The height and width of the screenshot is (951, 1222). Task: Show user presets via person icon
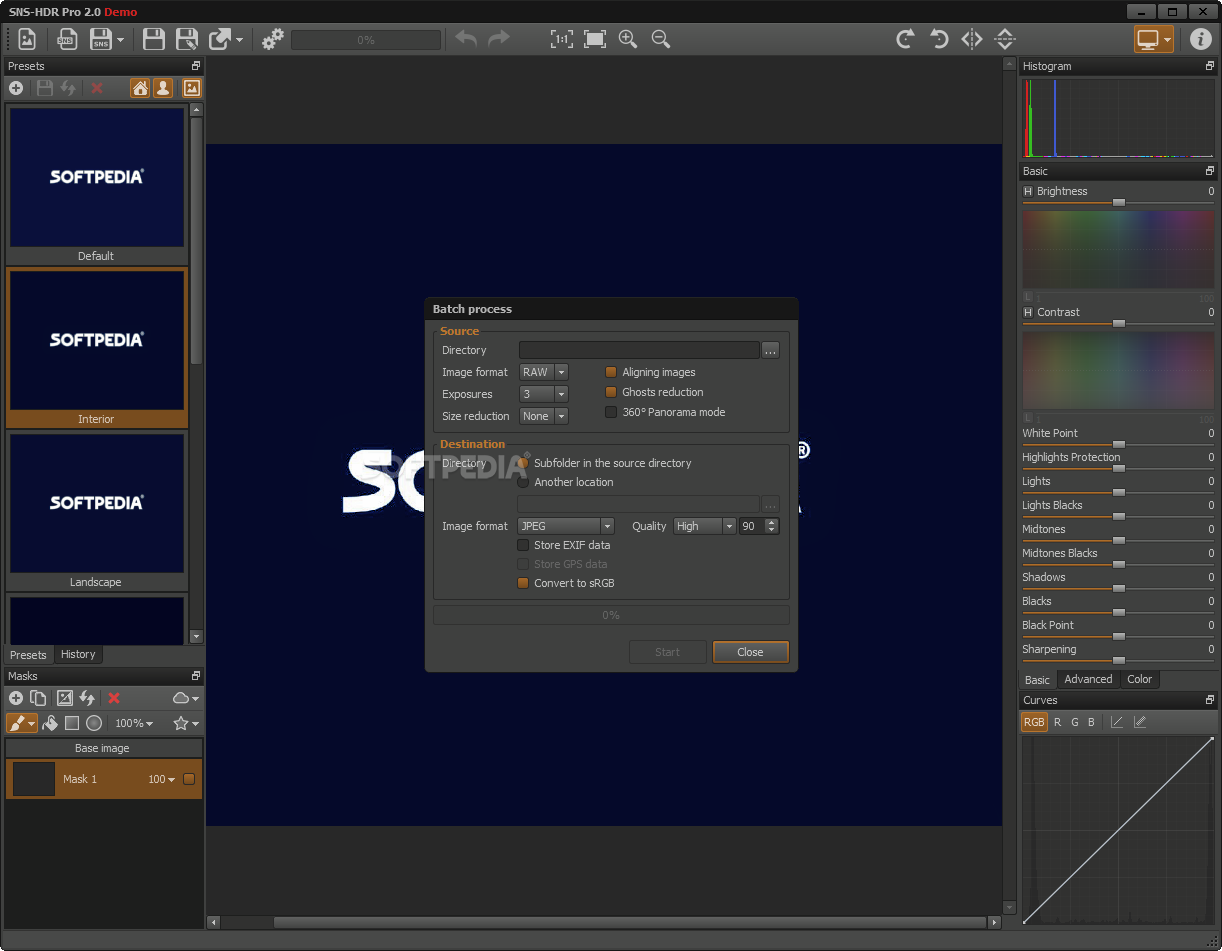(x=163, y=88)
